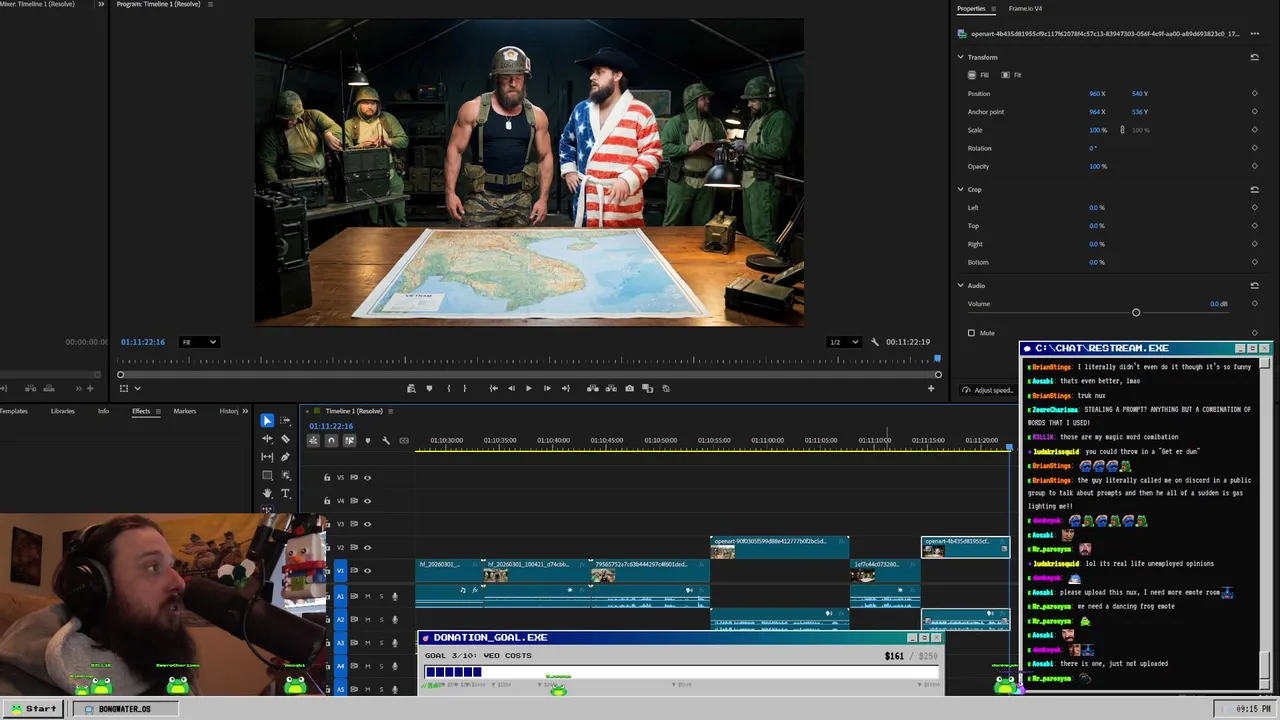Open the Button Editor plus icon
The image size is (1280, 720).
(x=931, y=388)
